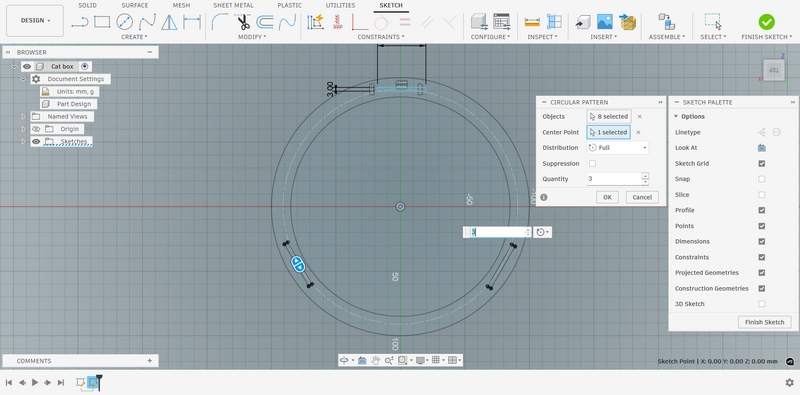Click the Quantity input field
Image resolution: width=800 pixels, height=395 pixels.
(614, 179)
